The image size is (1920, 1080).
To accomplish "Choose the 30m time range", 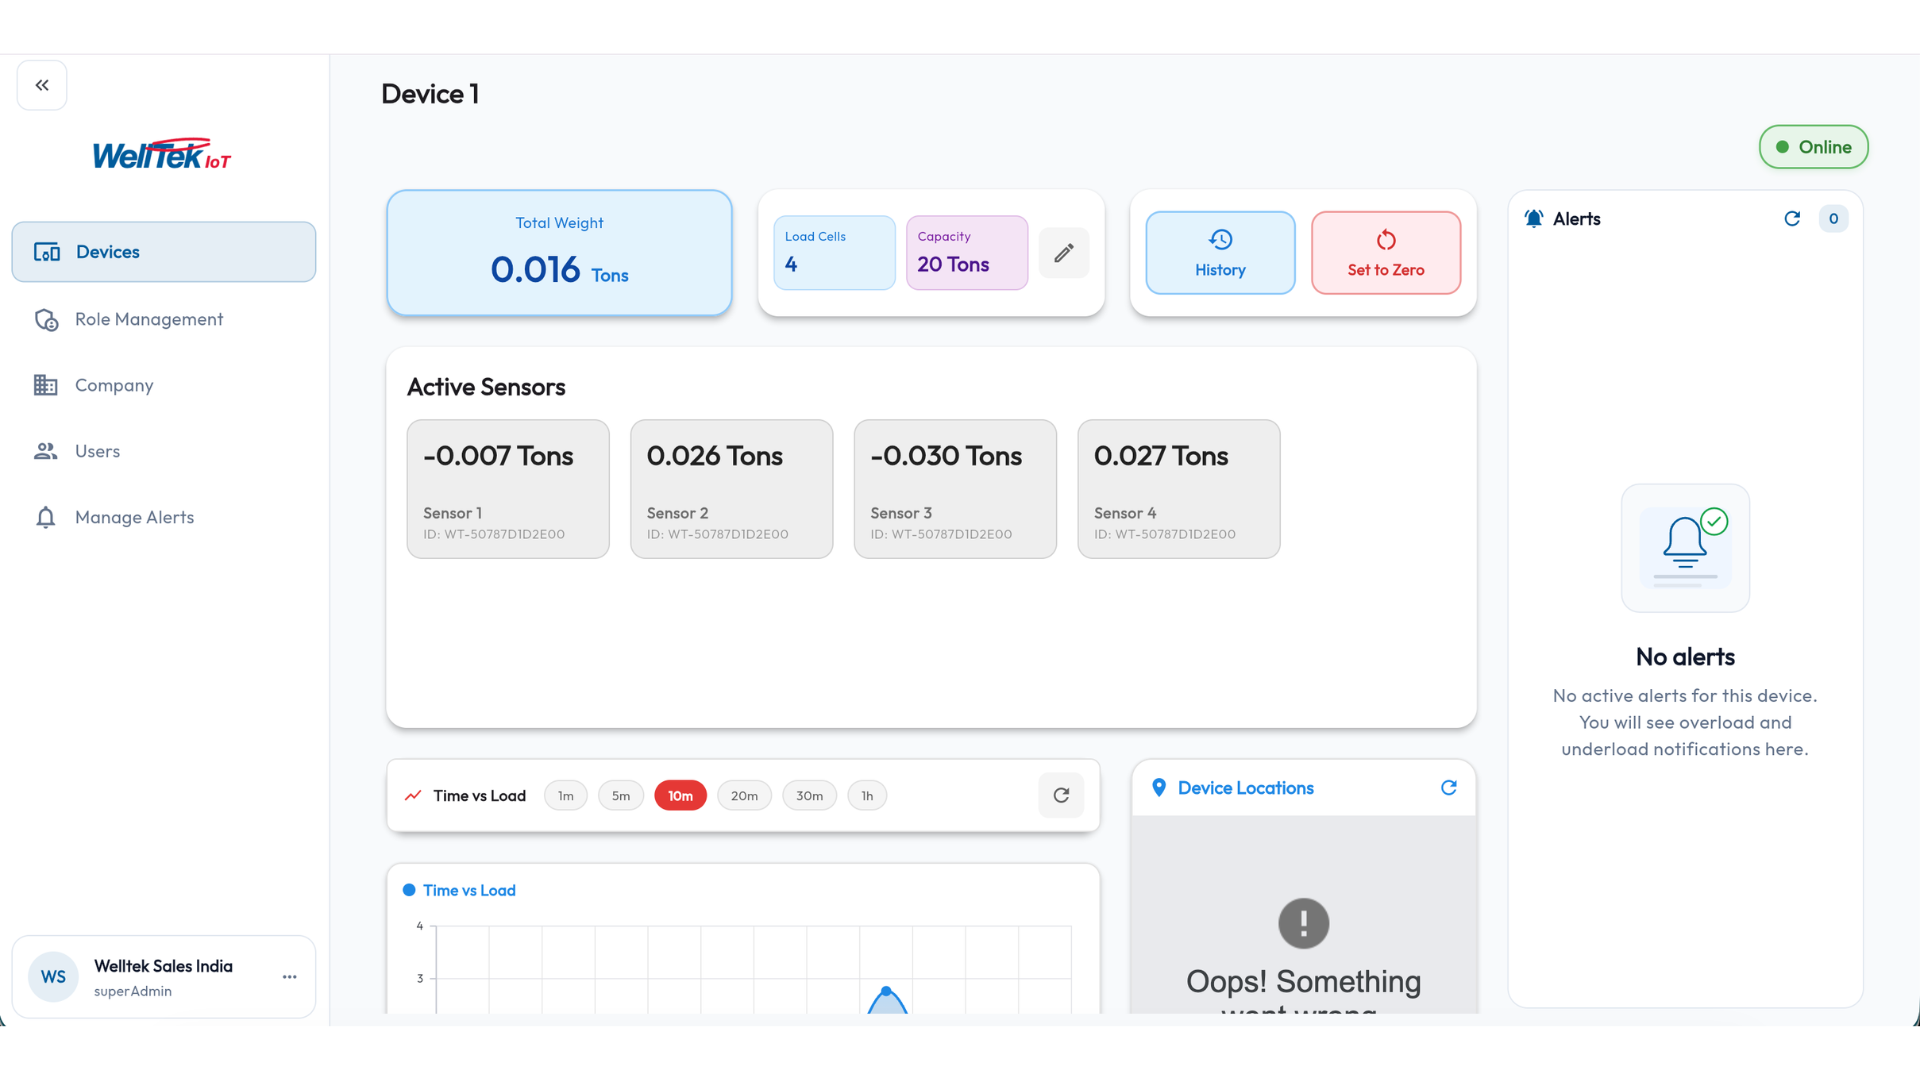I will pos(810,796).
